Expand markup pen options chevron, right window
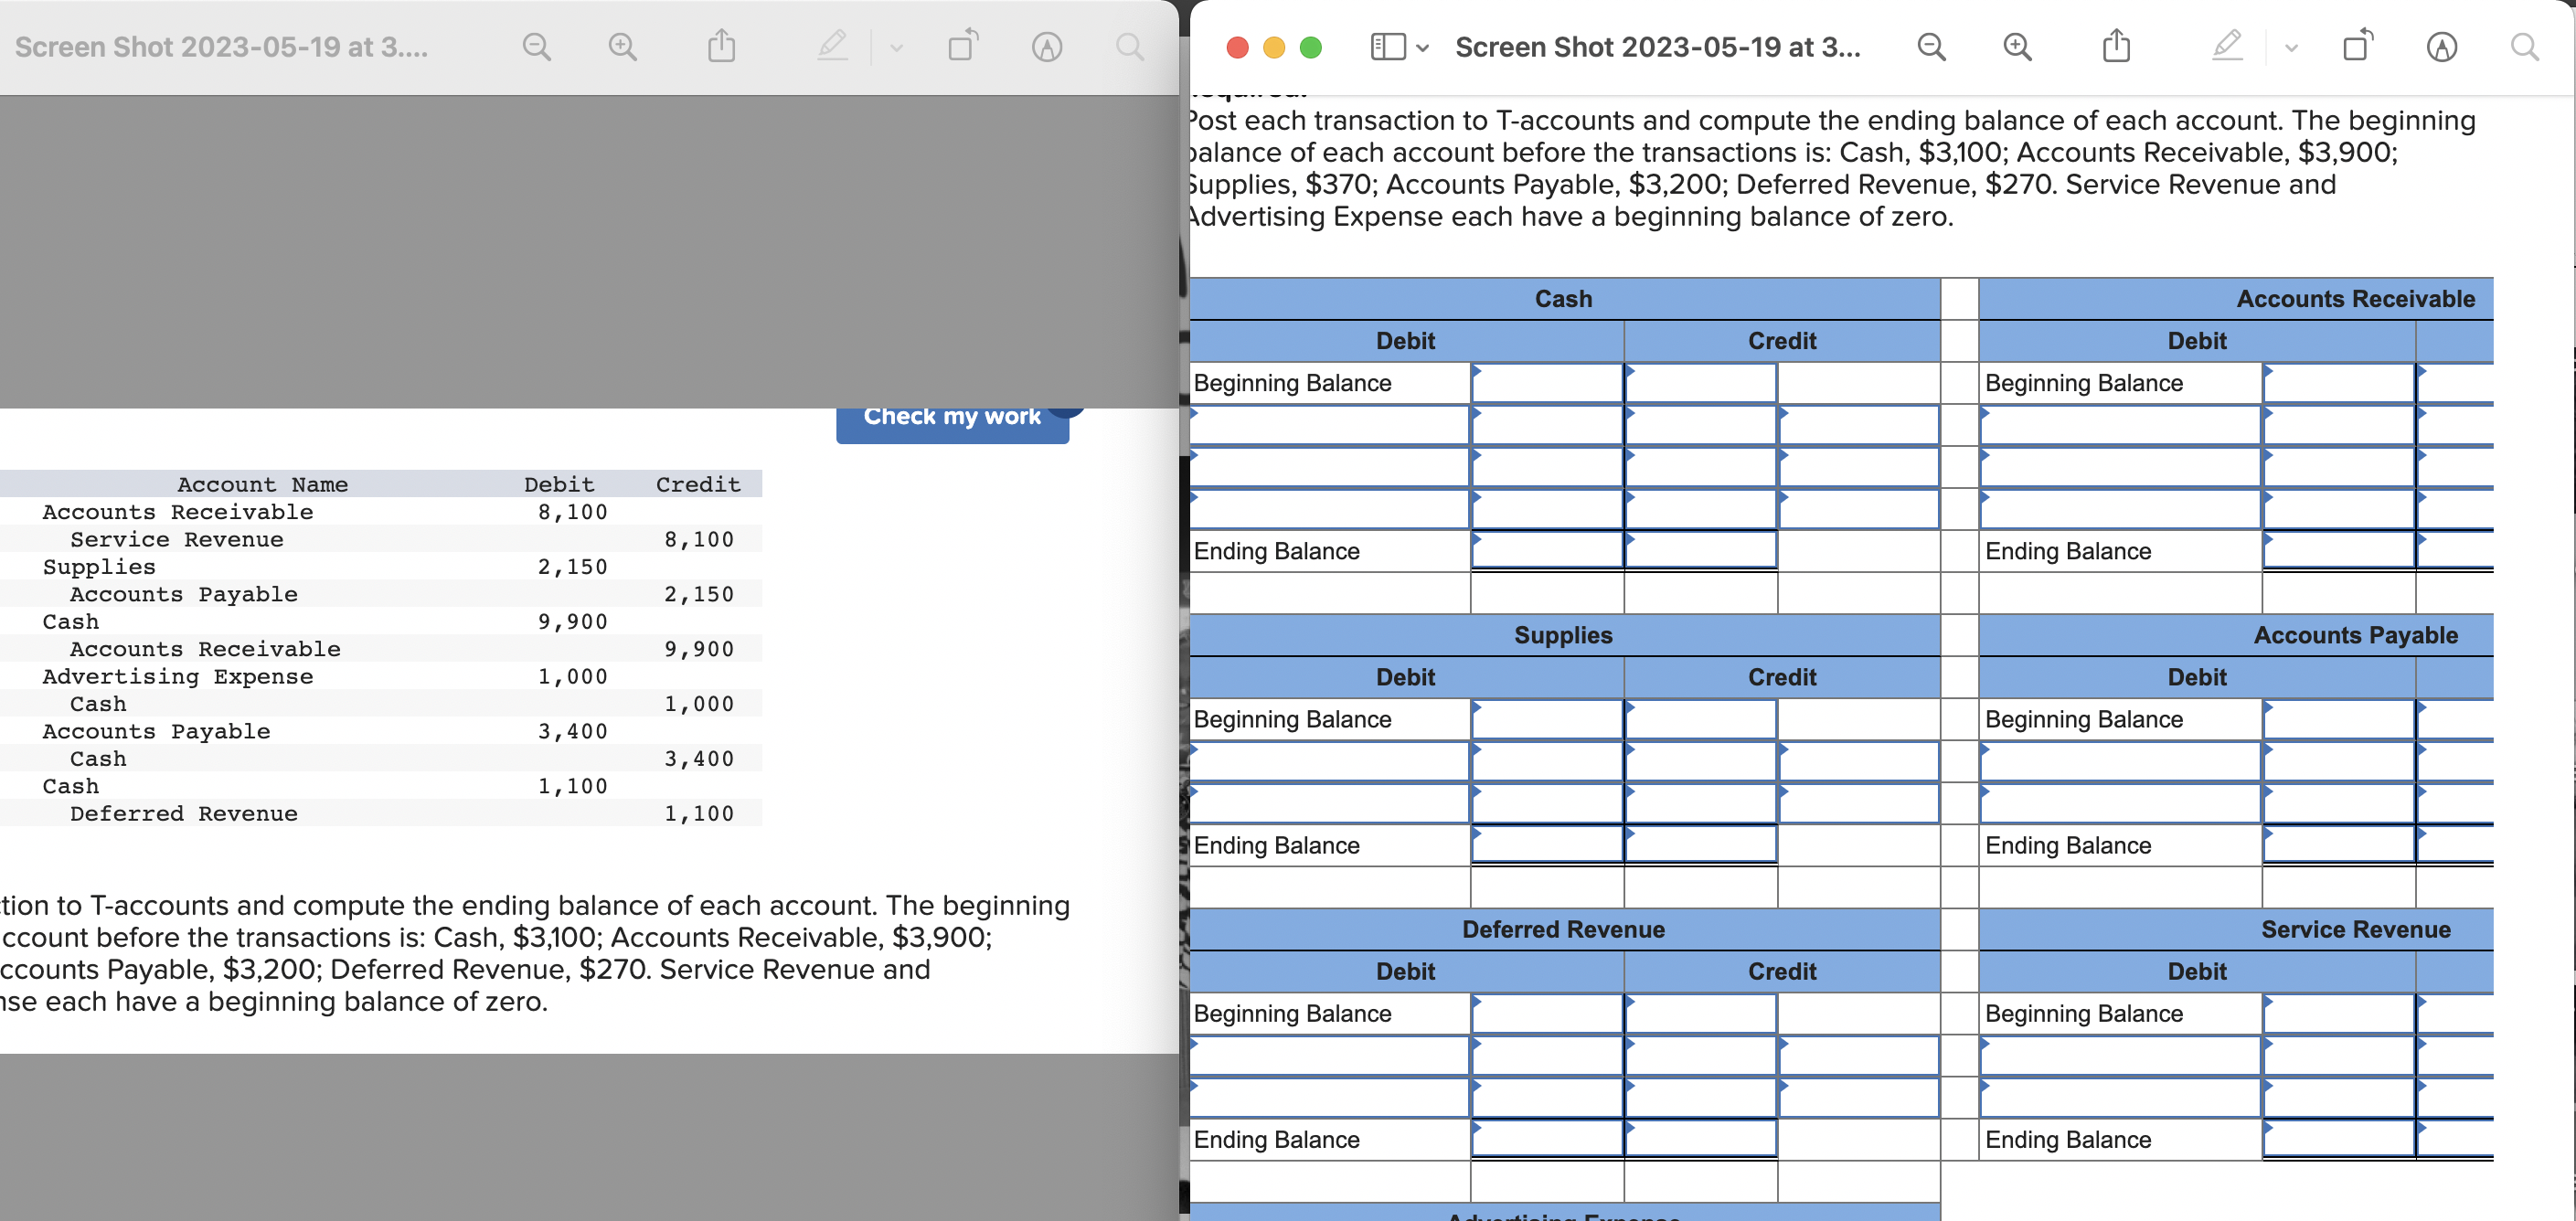2576x1221 pixels. point(2291,48)
